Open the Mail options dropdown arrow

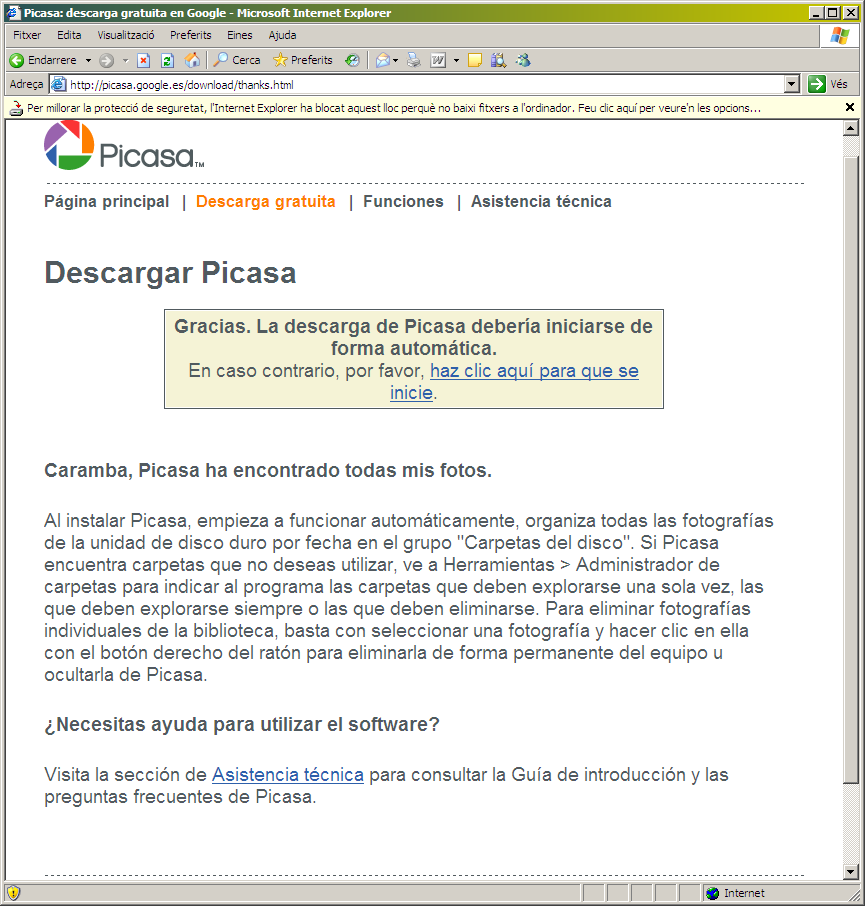point(396,60)
